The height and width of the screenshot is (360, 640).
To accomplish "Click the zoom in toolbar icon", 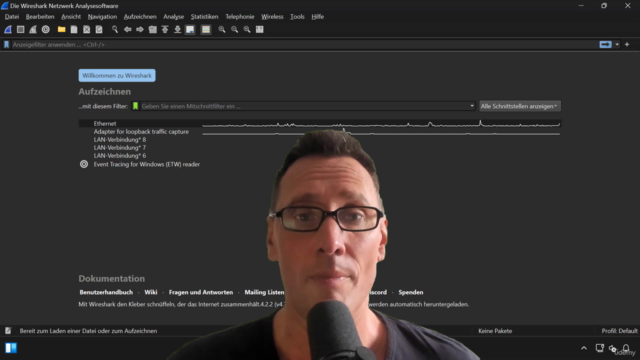I will [222, 29].
